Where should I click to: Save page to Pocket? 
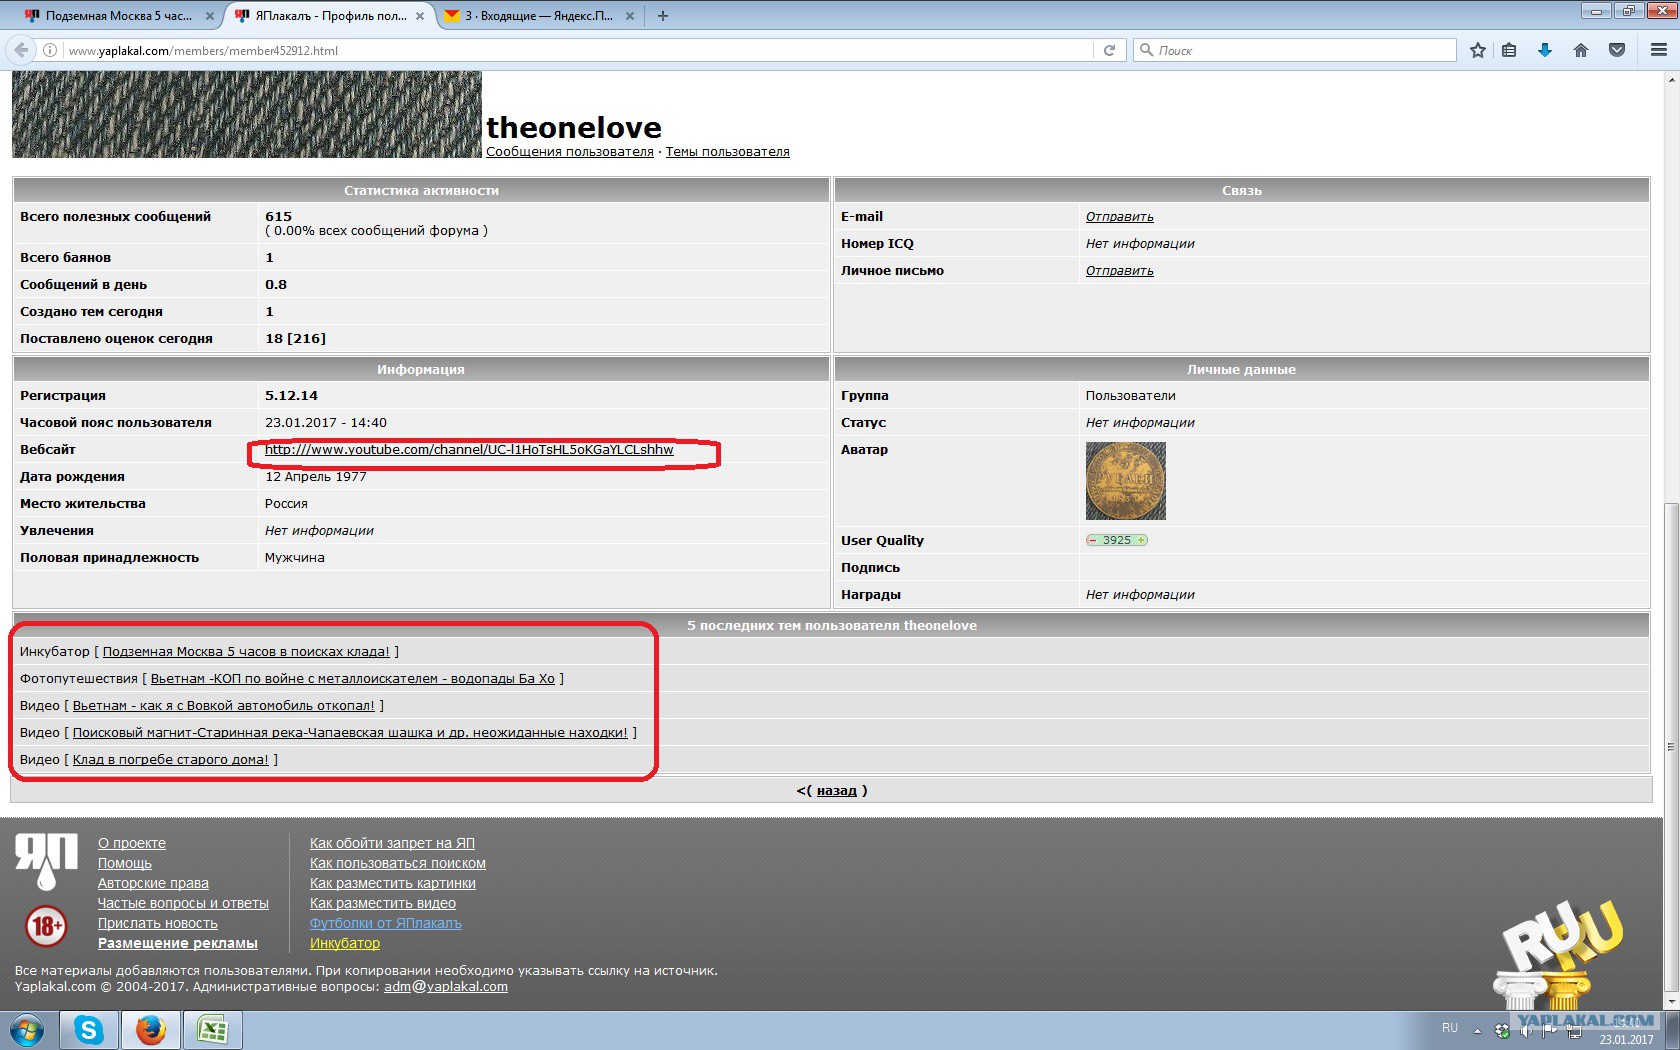pos(1617,50)
